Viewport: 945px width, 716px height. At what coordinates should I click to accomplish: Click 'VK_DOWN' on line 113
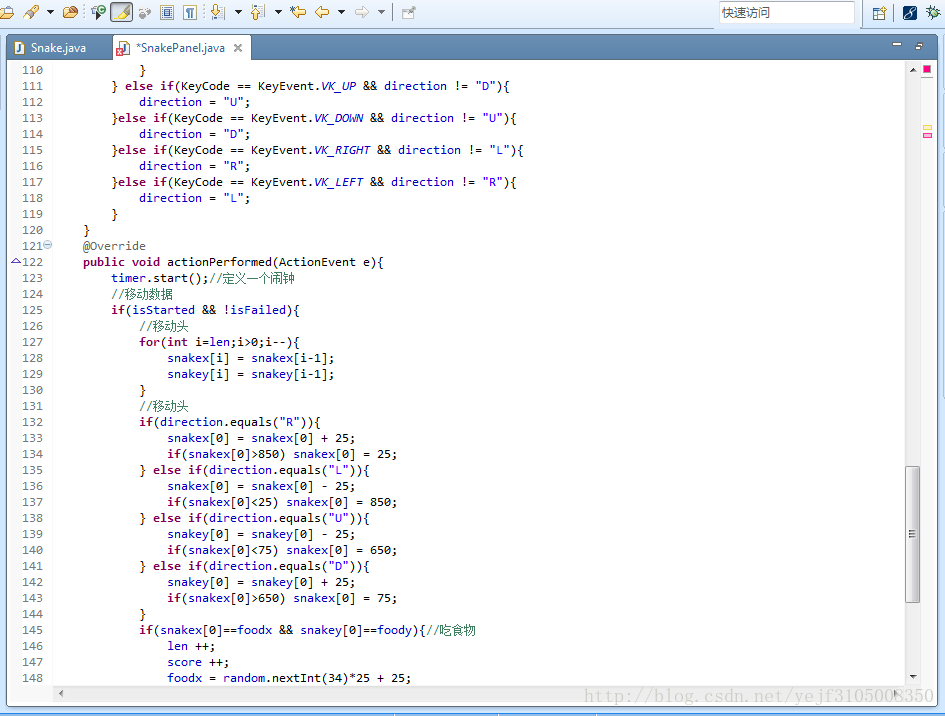point(338,118)
